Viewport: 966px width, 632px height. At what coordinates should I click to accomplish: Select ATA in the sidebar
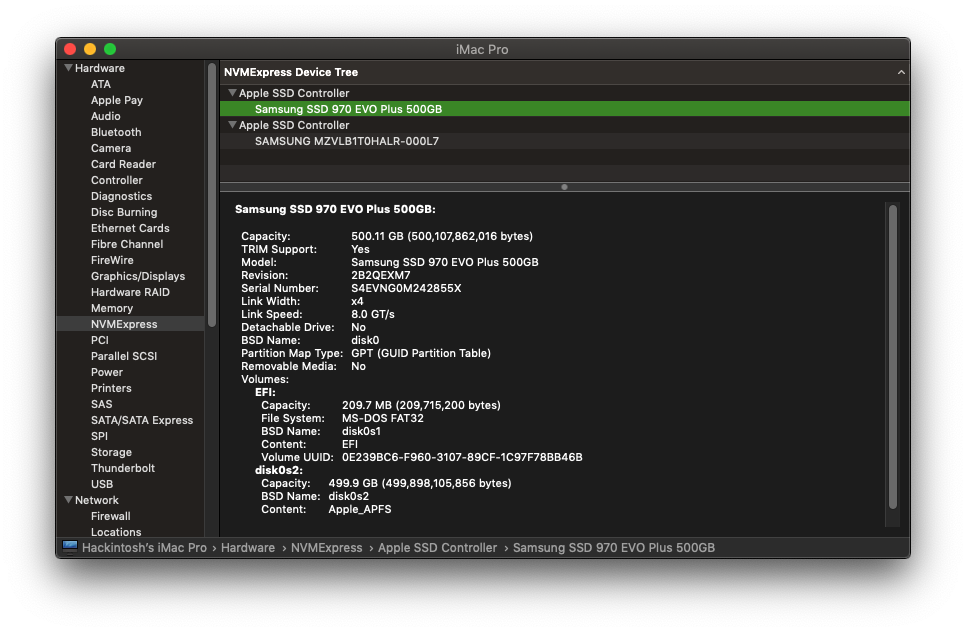[101, 84]
